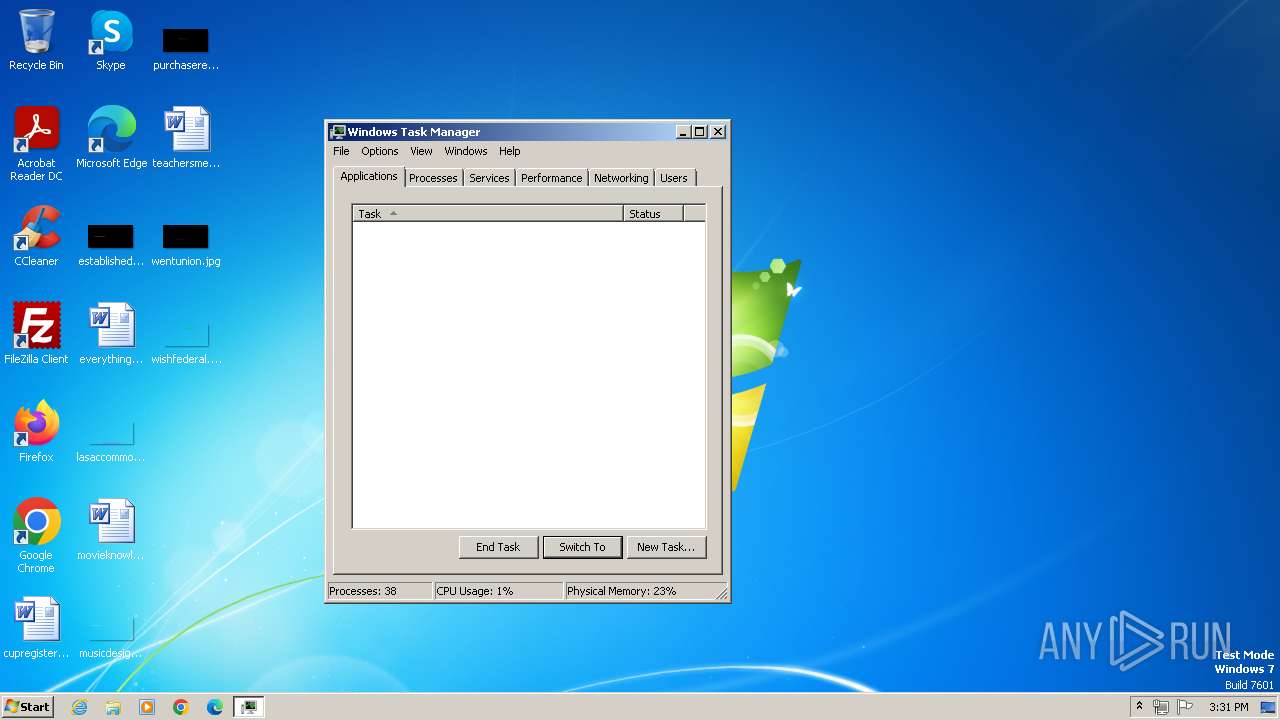Open CCleaner desktop shortcut
The width and height of the screenshot is (1280, 720).
[x=36, y=236]
